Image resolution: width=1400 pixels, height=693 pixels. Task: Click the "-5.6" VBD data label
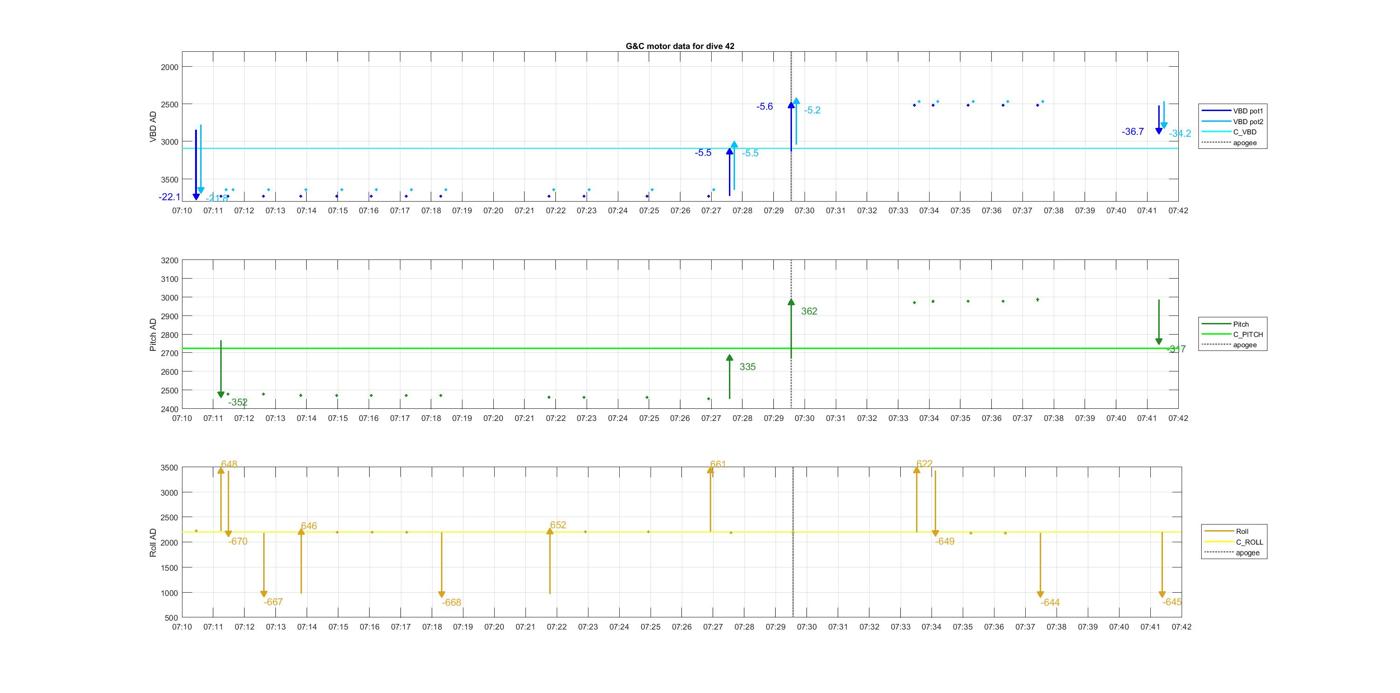click(765, 106)
